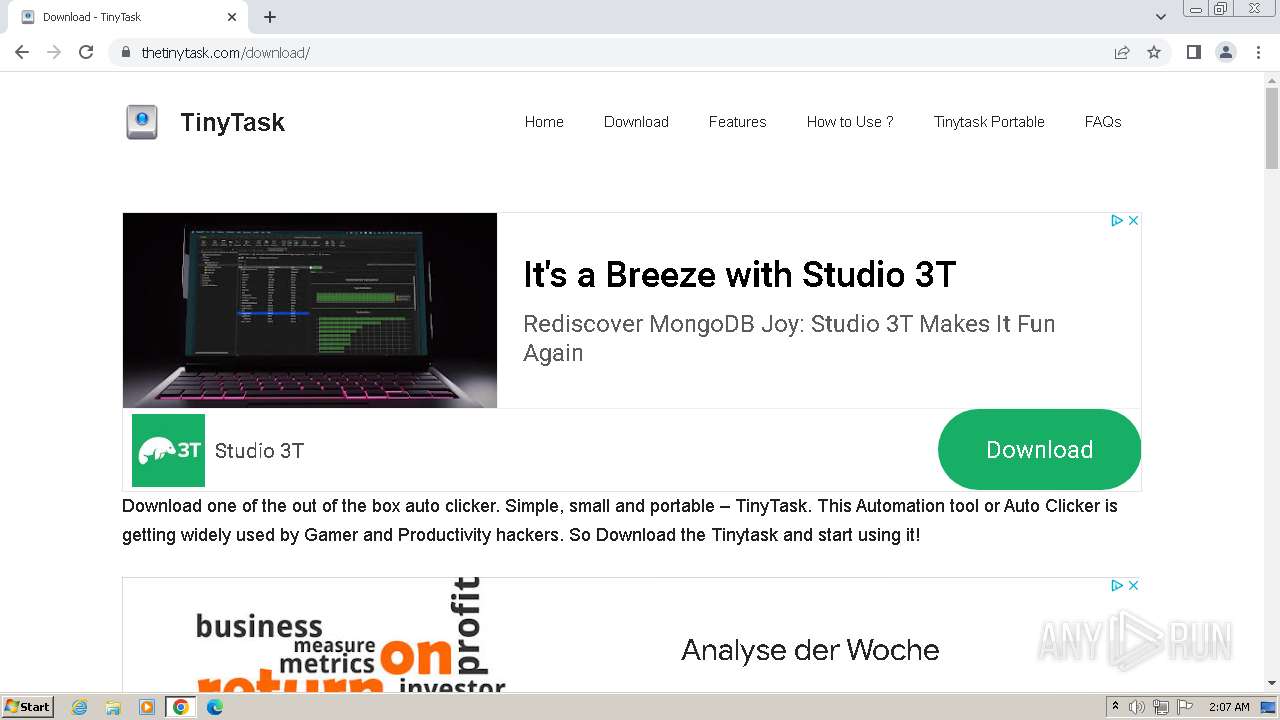Click the 2:07 AM system clock

(1229, 707)
